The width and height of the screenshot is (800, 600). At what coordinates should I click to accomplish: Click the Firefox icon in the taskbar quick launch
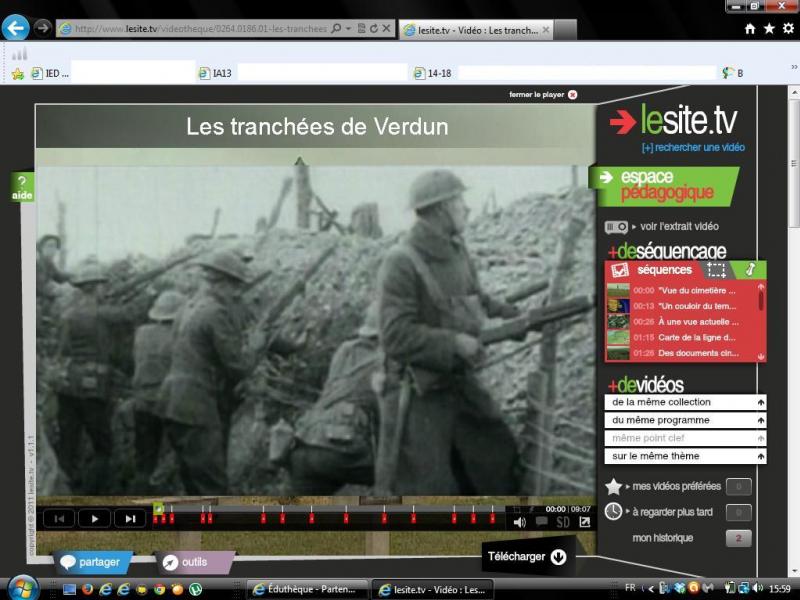87,590
